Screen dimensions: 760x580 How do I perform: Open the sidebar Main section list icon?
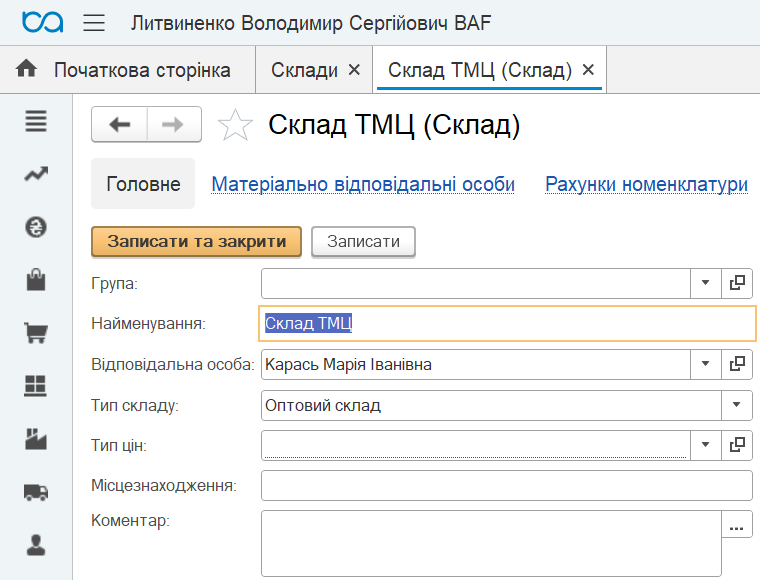click(x=36, y=121)
